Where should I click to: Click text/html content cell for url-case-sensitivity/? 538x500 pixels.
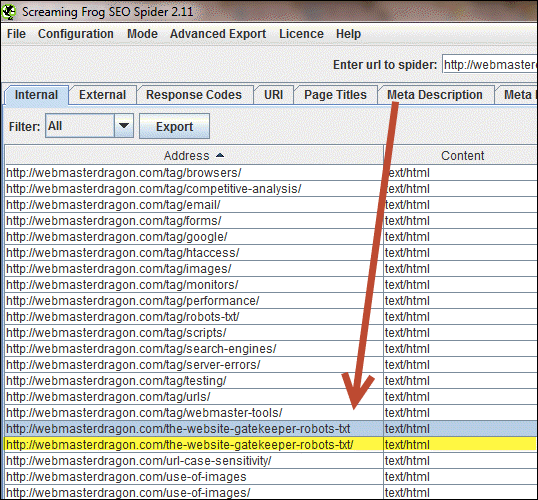coord(461,461)
